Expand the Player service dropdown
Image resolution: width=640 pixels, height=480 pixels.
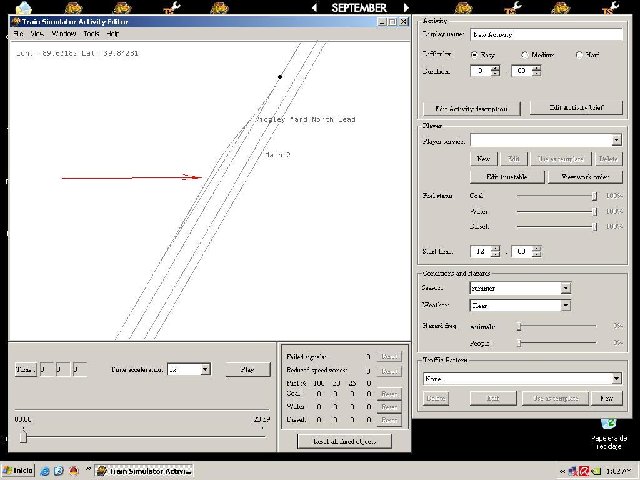coord(616,141)
